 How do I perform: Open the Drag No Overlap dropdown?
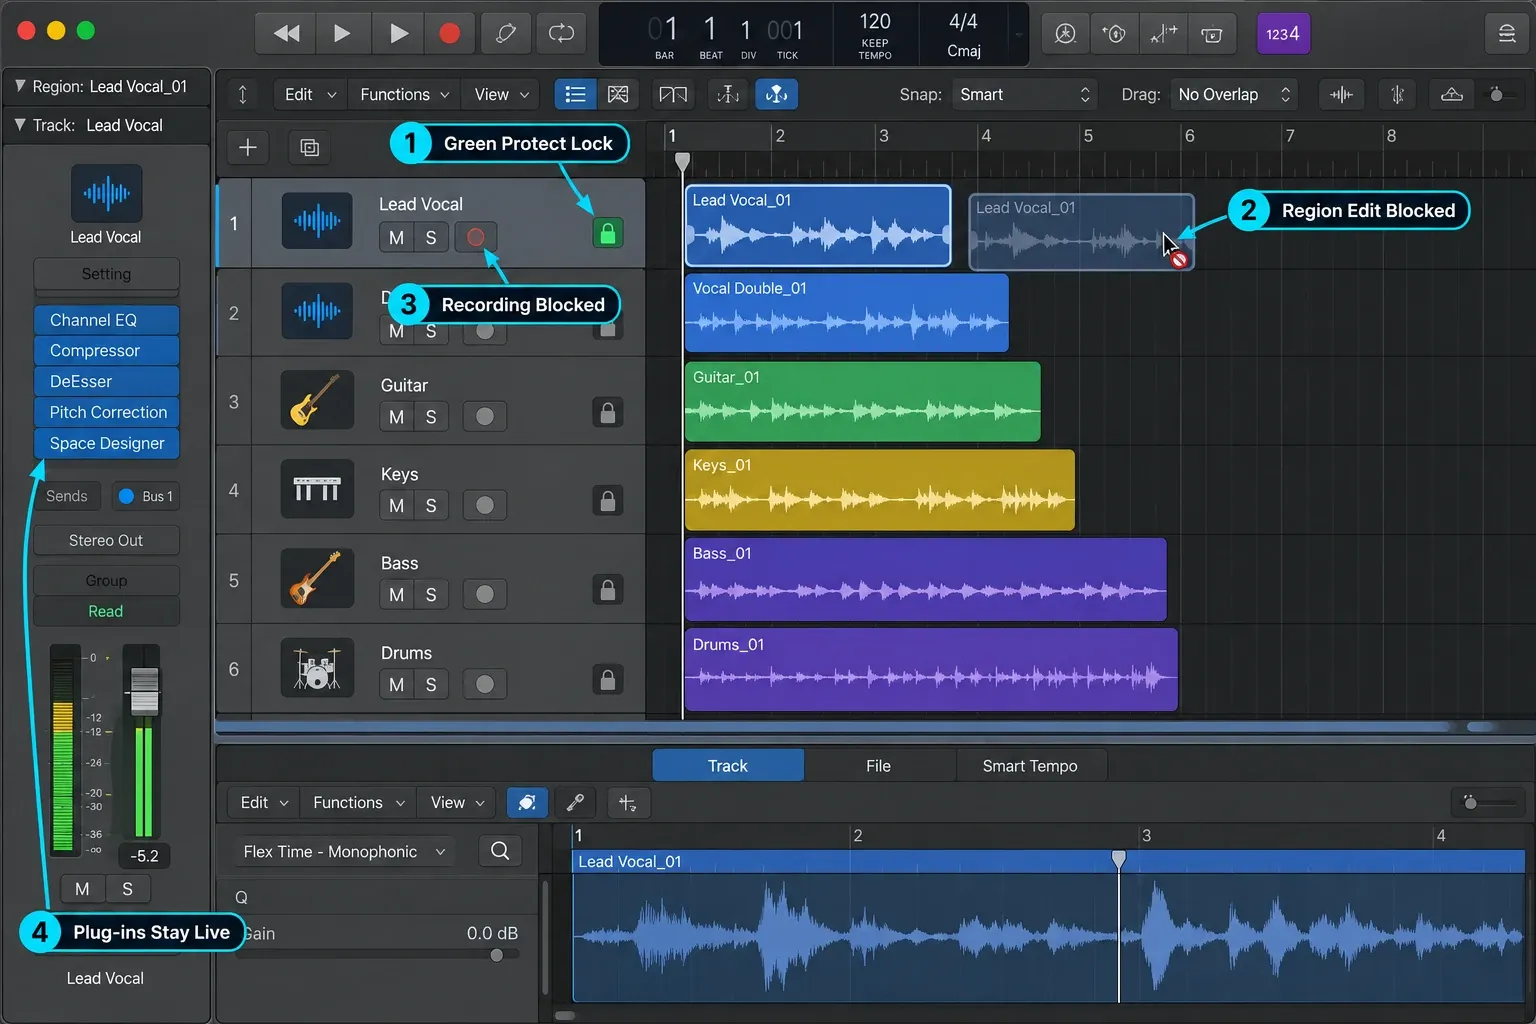tap(1234, 94)
